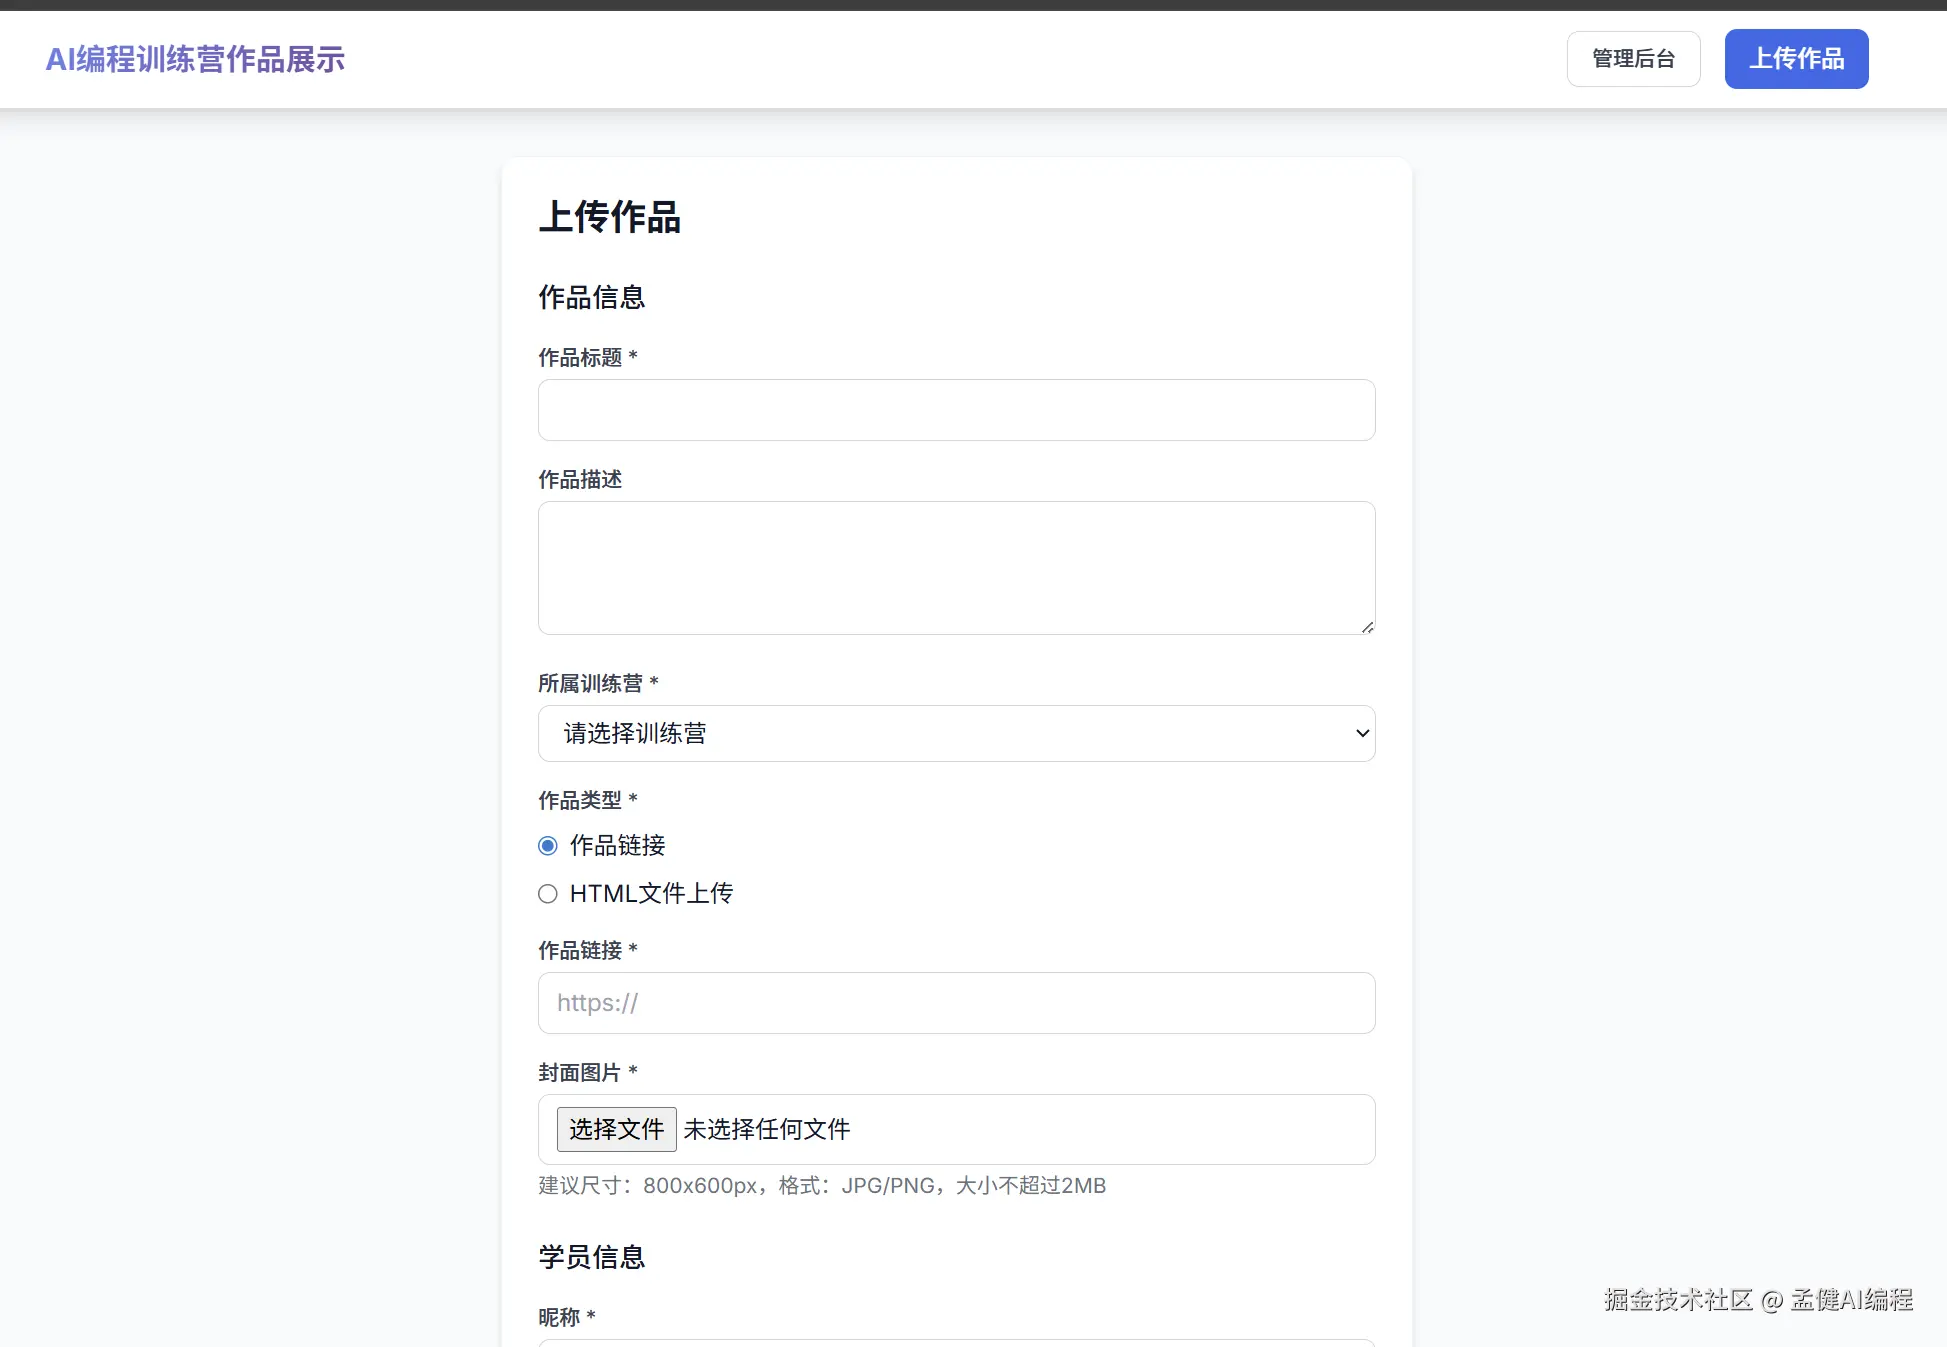Click the textarea resize handle corner
This screenshot has height=1347, width=1947.
pos(1366,626)
